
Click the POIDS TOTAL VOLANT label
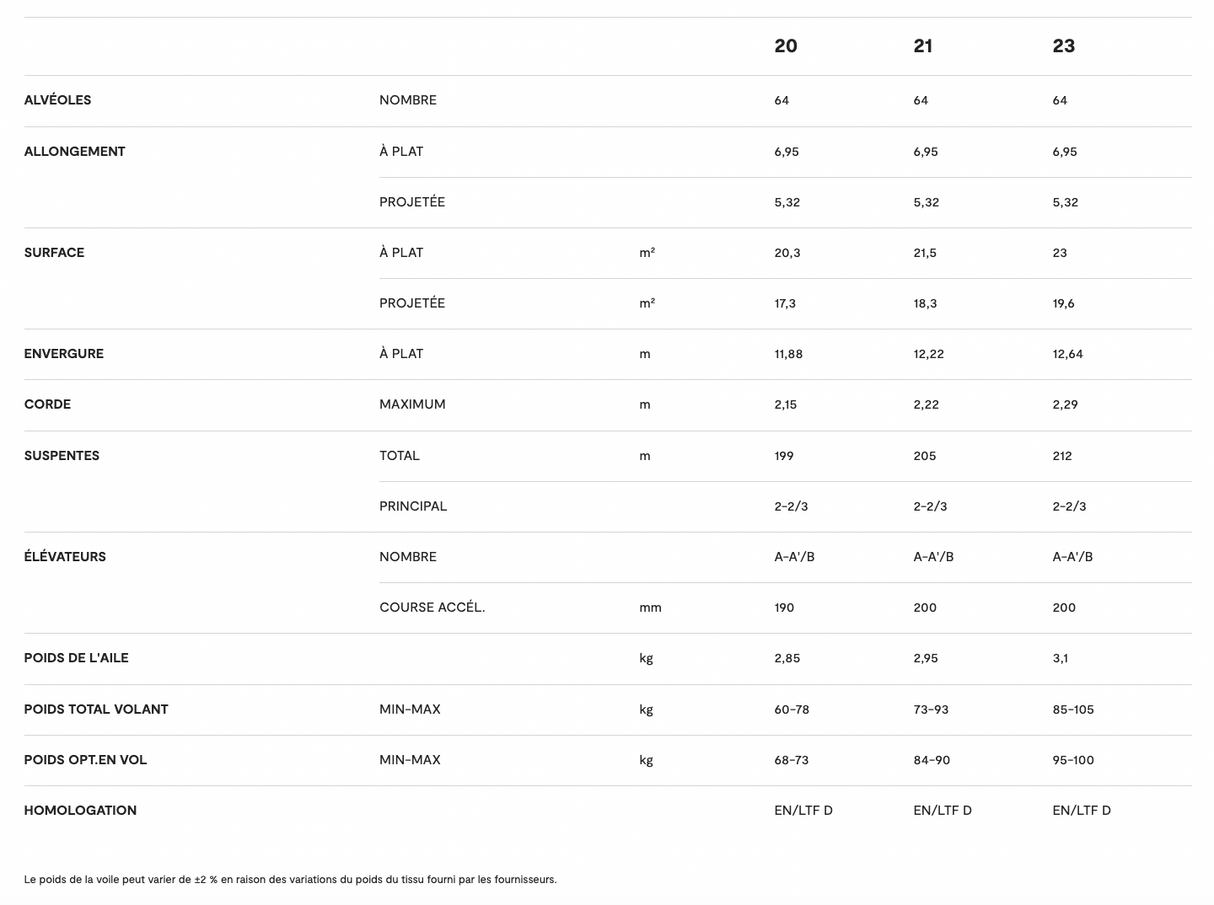click(x=96, y=709)
